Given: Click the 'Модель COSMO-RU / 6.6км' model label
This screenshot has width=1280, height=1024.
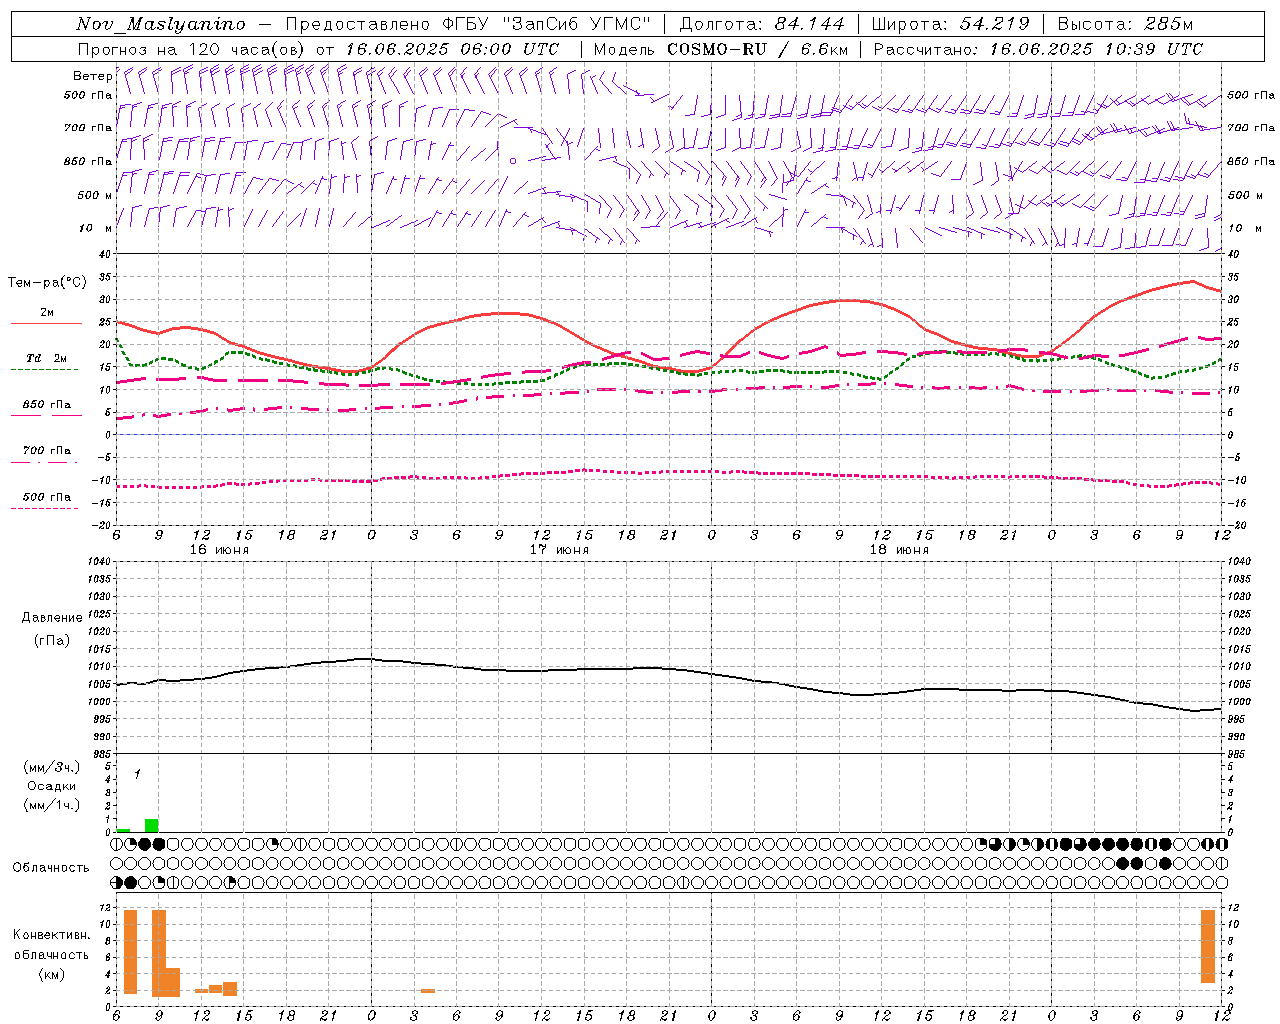Looking at the screenshot, I should [721, 49].
